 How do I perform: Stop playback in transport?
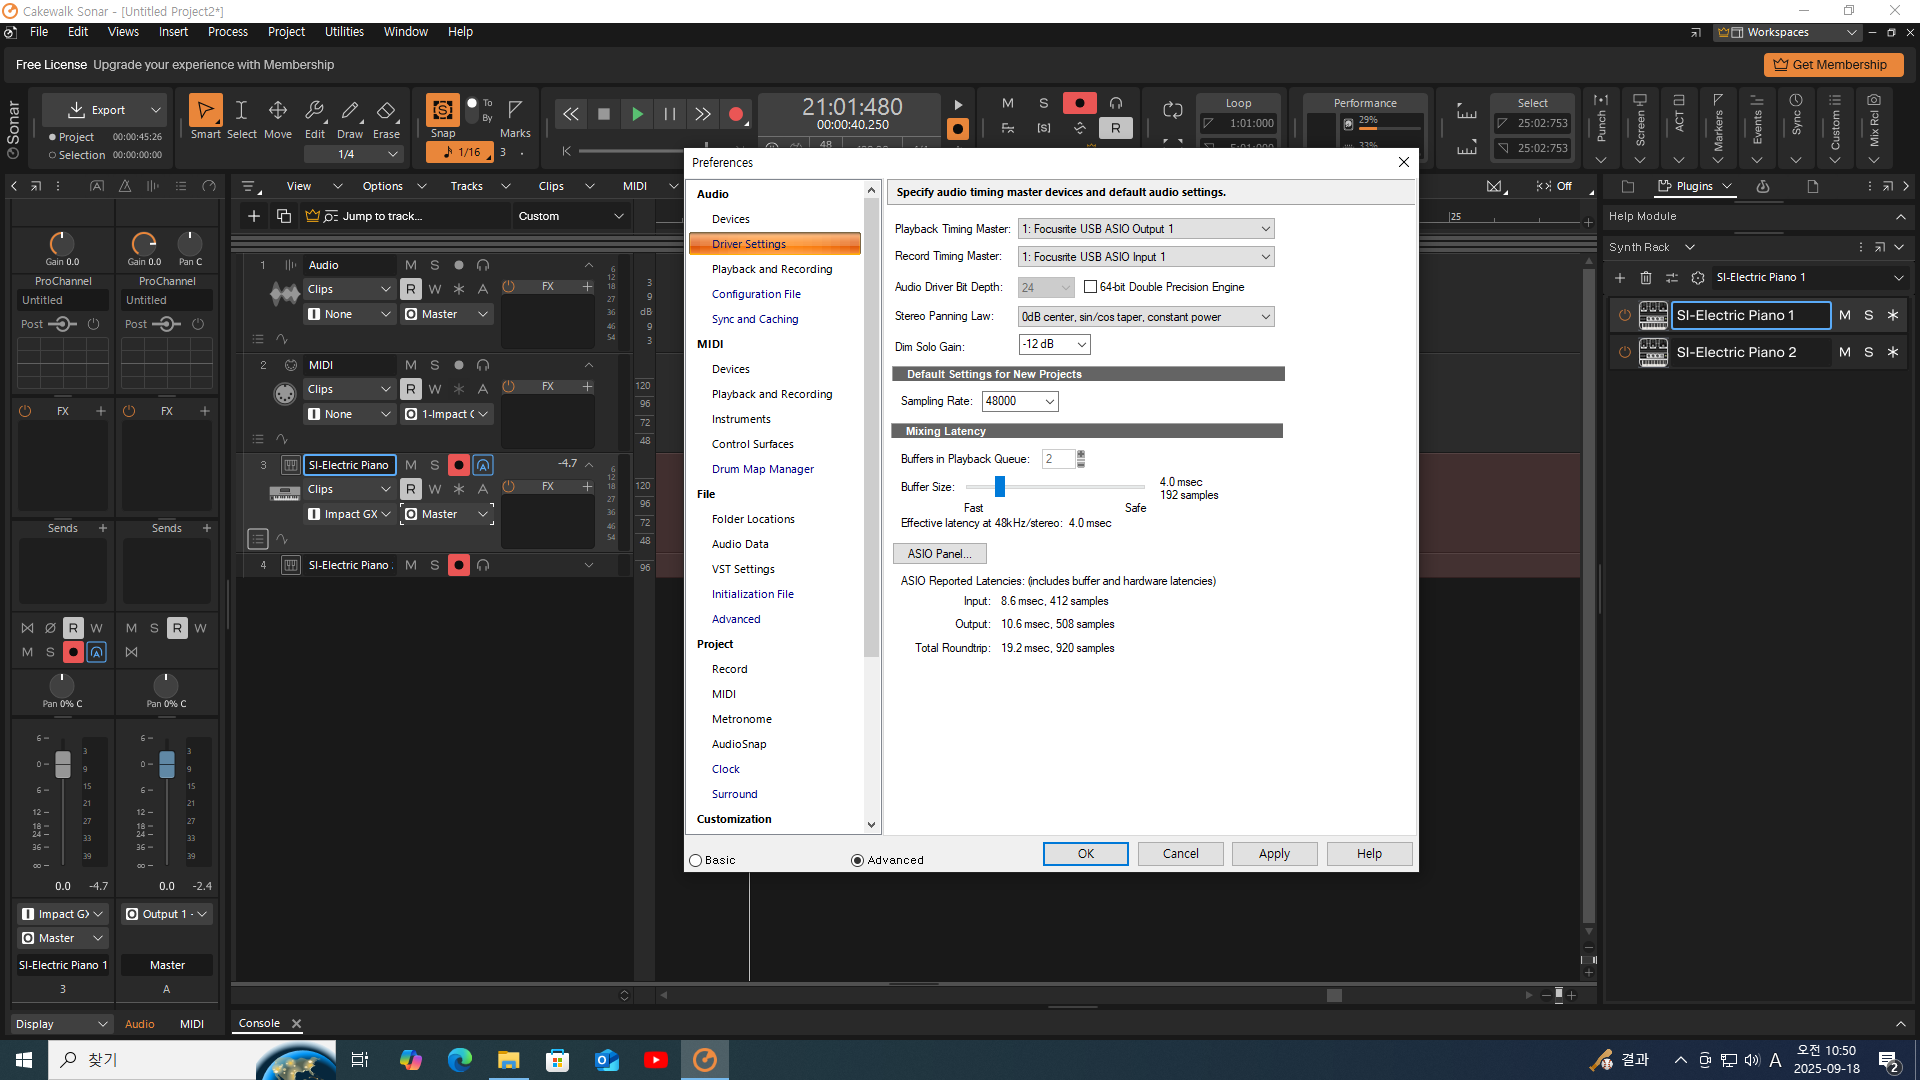603,114
